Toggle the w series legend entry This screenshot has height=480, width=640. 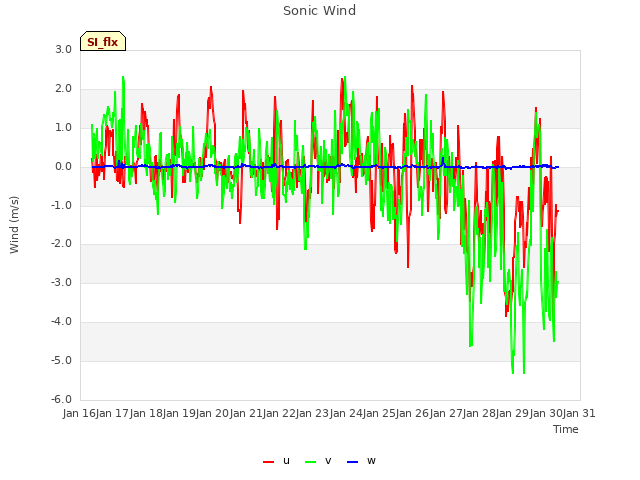coord(361,461)
